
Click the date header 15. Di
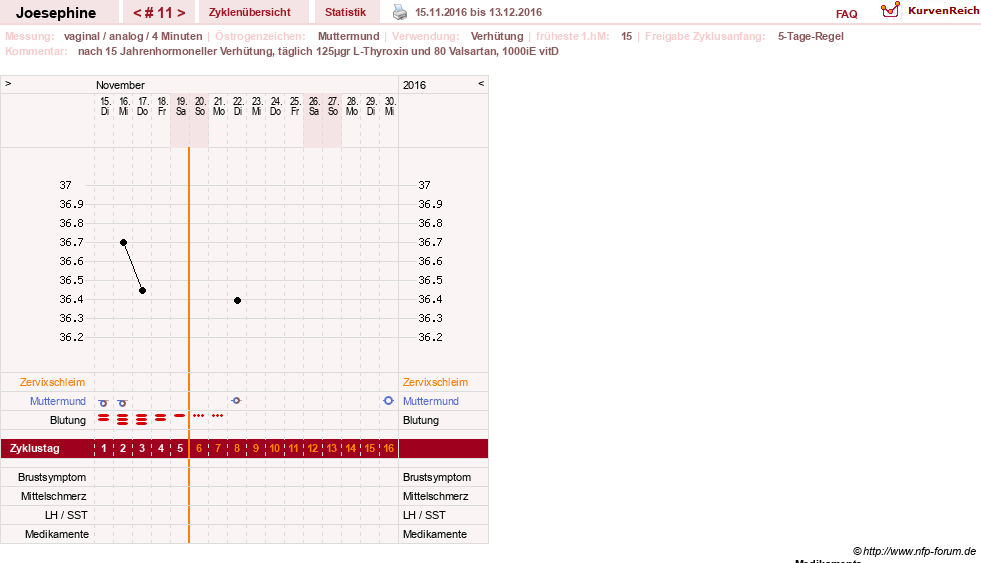click(105, 106)
